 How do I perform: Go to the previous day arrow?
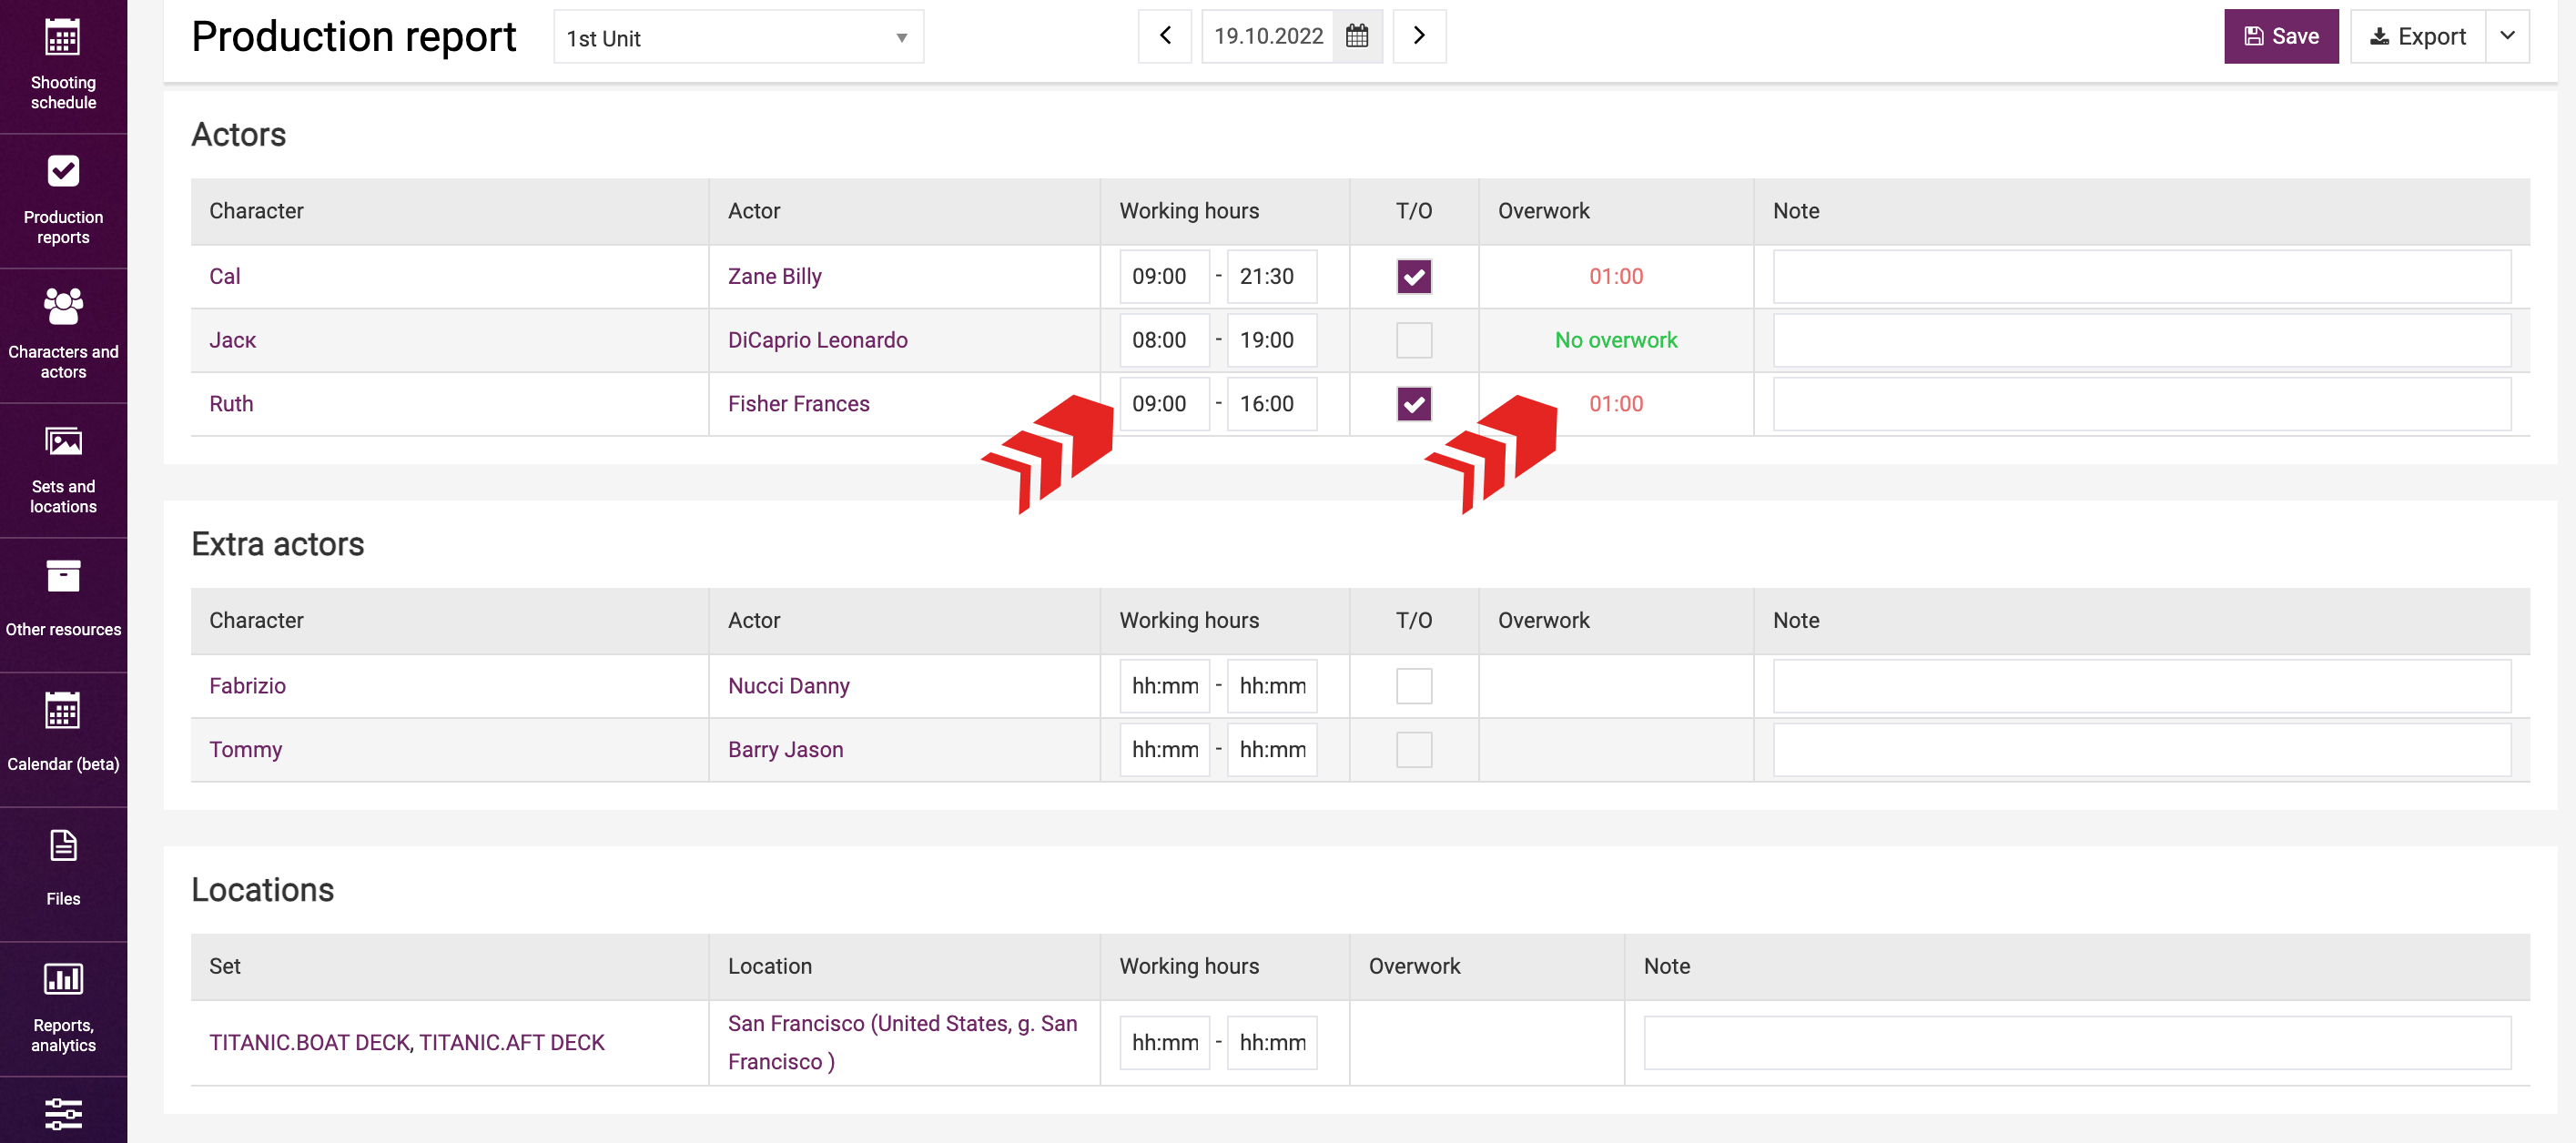point(1165,36)
